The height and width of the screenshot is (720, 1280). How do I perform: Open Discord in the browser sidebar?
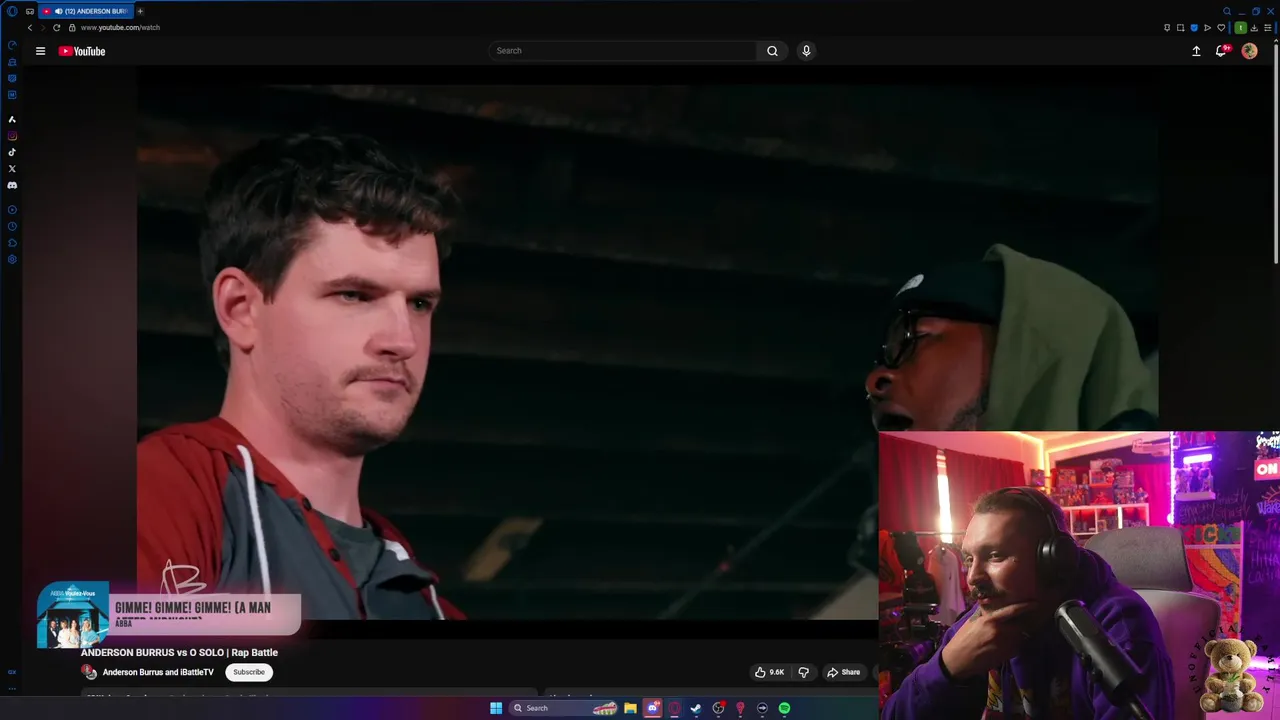click(x=12, y=185)
